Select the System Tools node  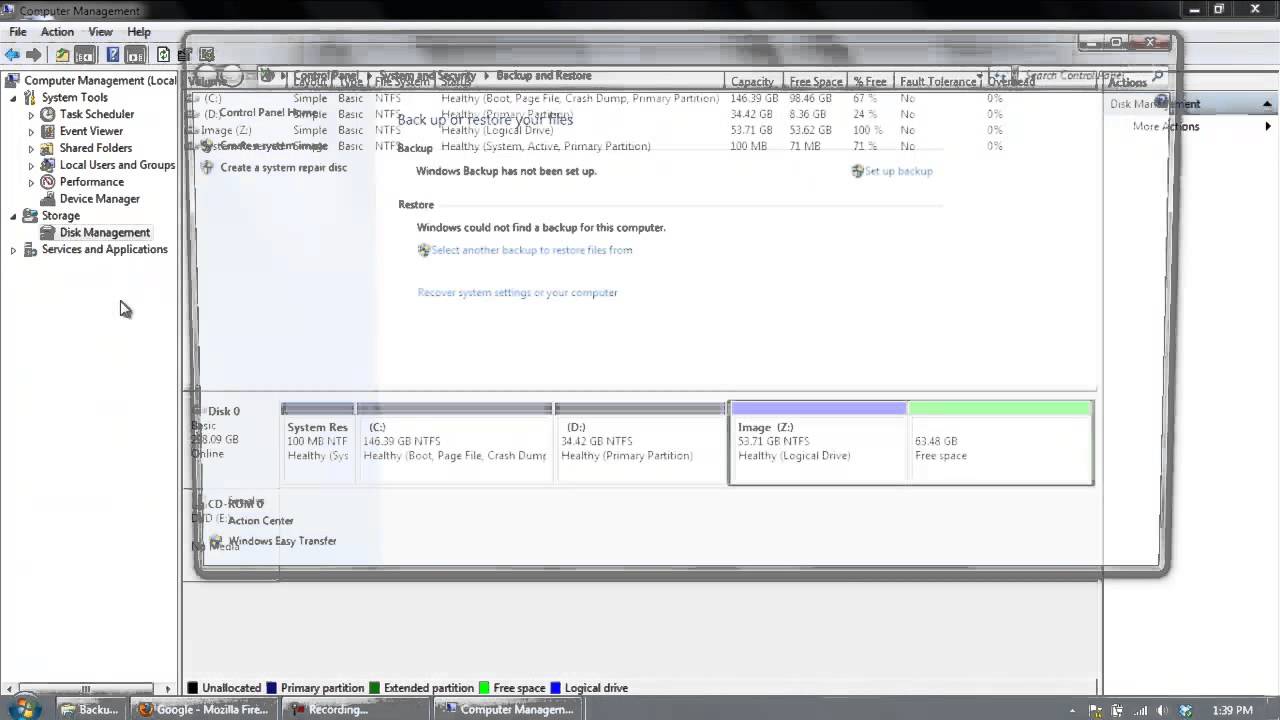tap(74, 97)
